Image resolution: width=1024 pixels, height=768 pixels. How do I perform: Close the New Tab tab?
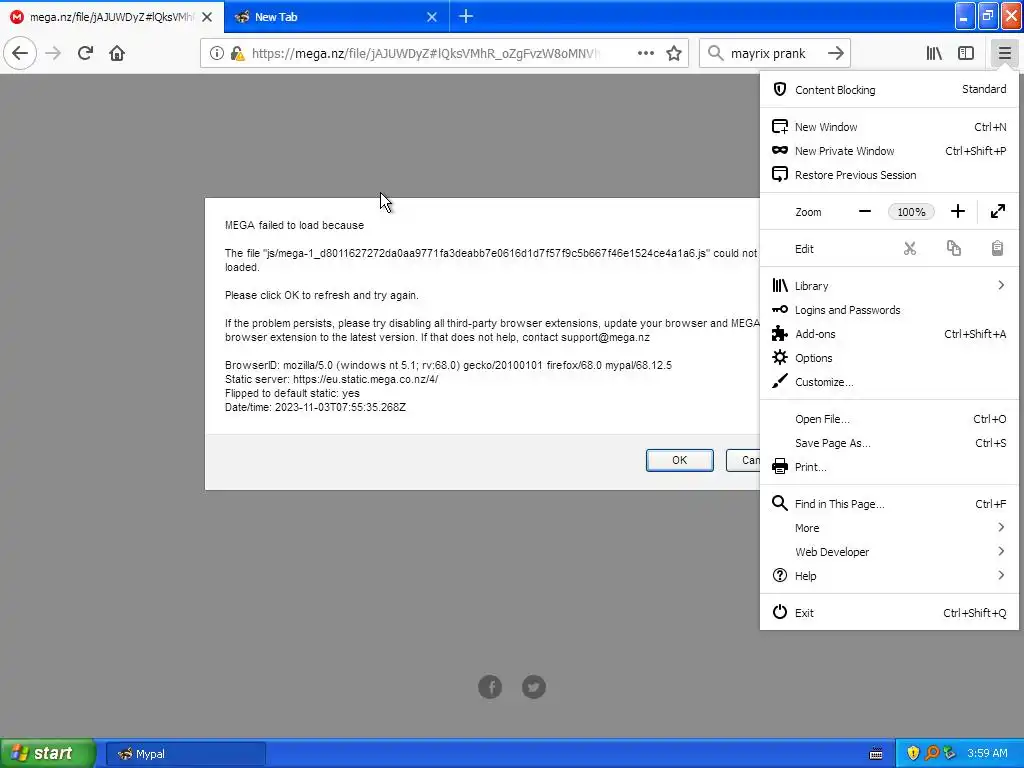(x=432, y=17)
